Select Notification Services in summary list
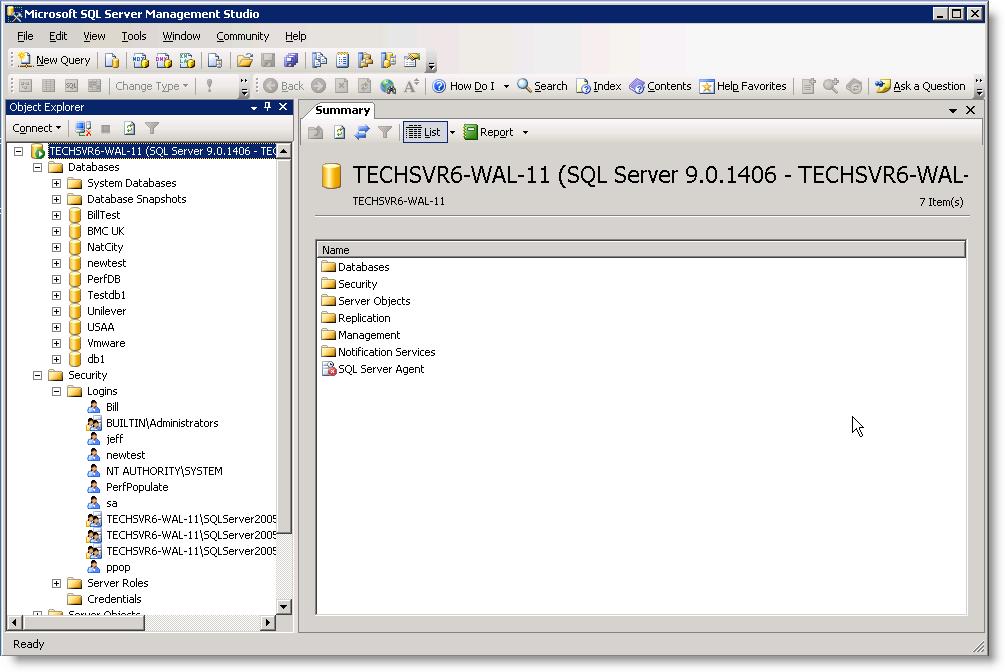The width and height of the screenshot is (1005, 672). coord(386,352)
